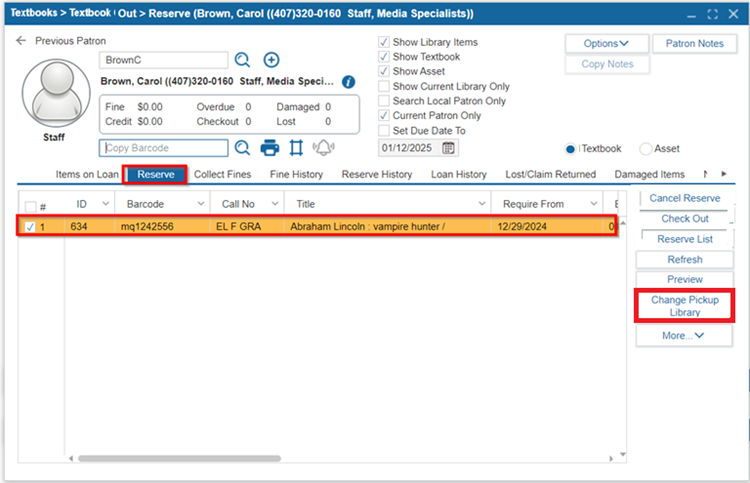The height and width of the screenshot is (483, 750).
Task: Click Textbooks breadcrumb in title bar
Action: click(x=33, y=13)
